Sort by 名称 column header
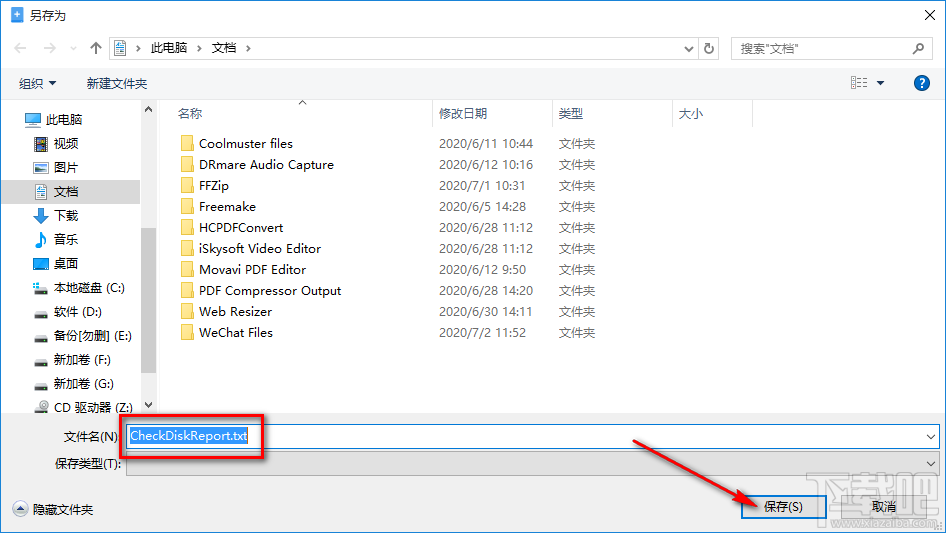Screen dimensions: 946x533 click(189, 113)
